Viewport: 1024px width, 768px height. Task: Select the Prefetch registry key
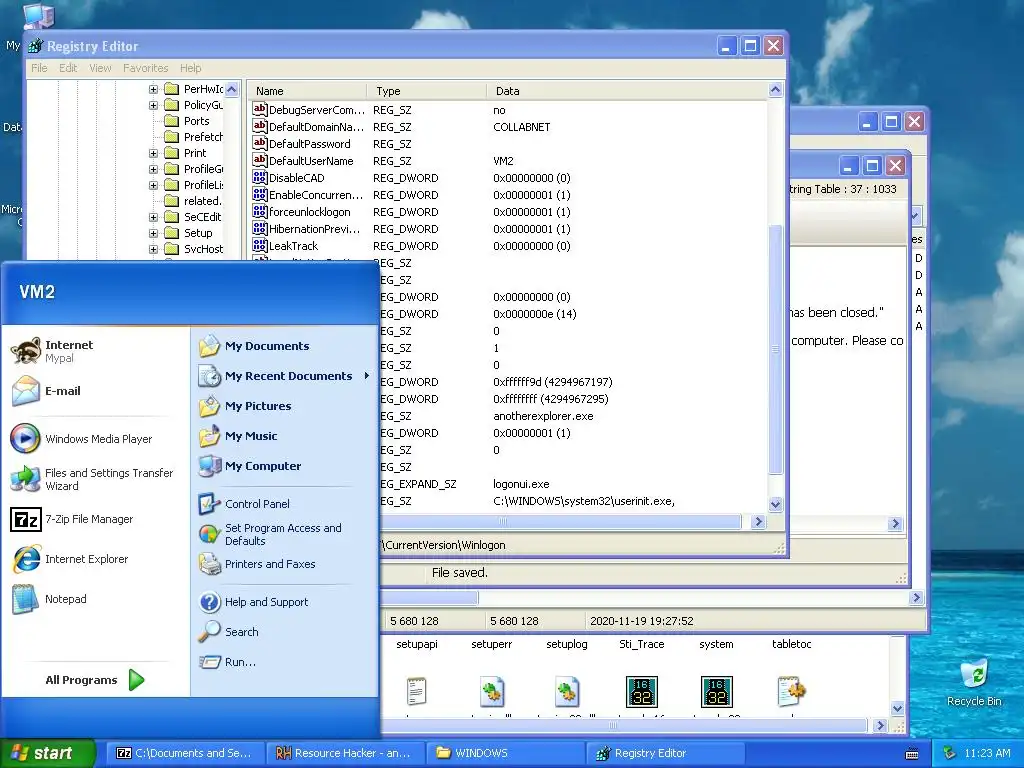[203, 136]
